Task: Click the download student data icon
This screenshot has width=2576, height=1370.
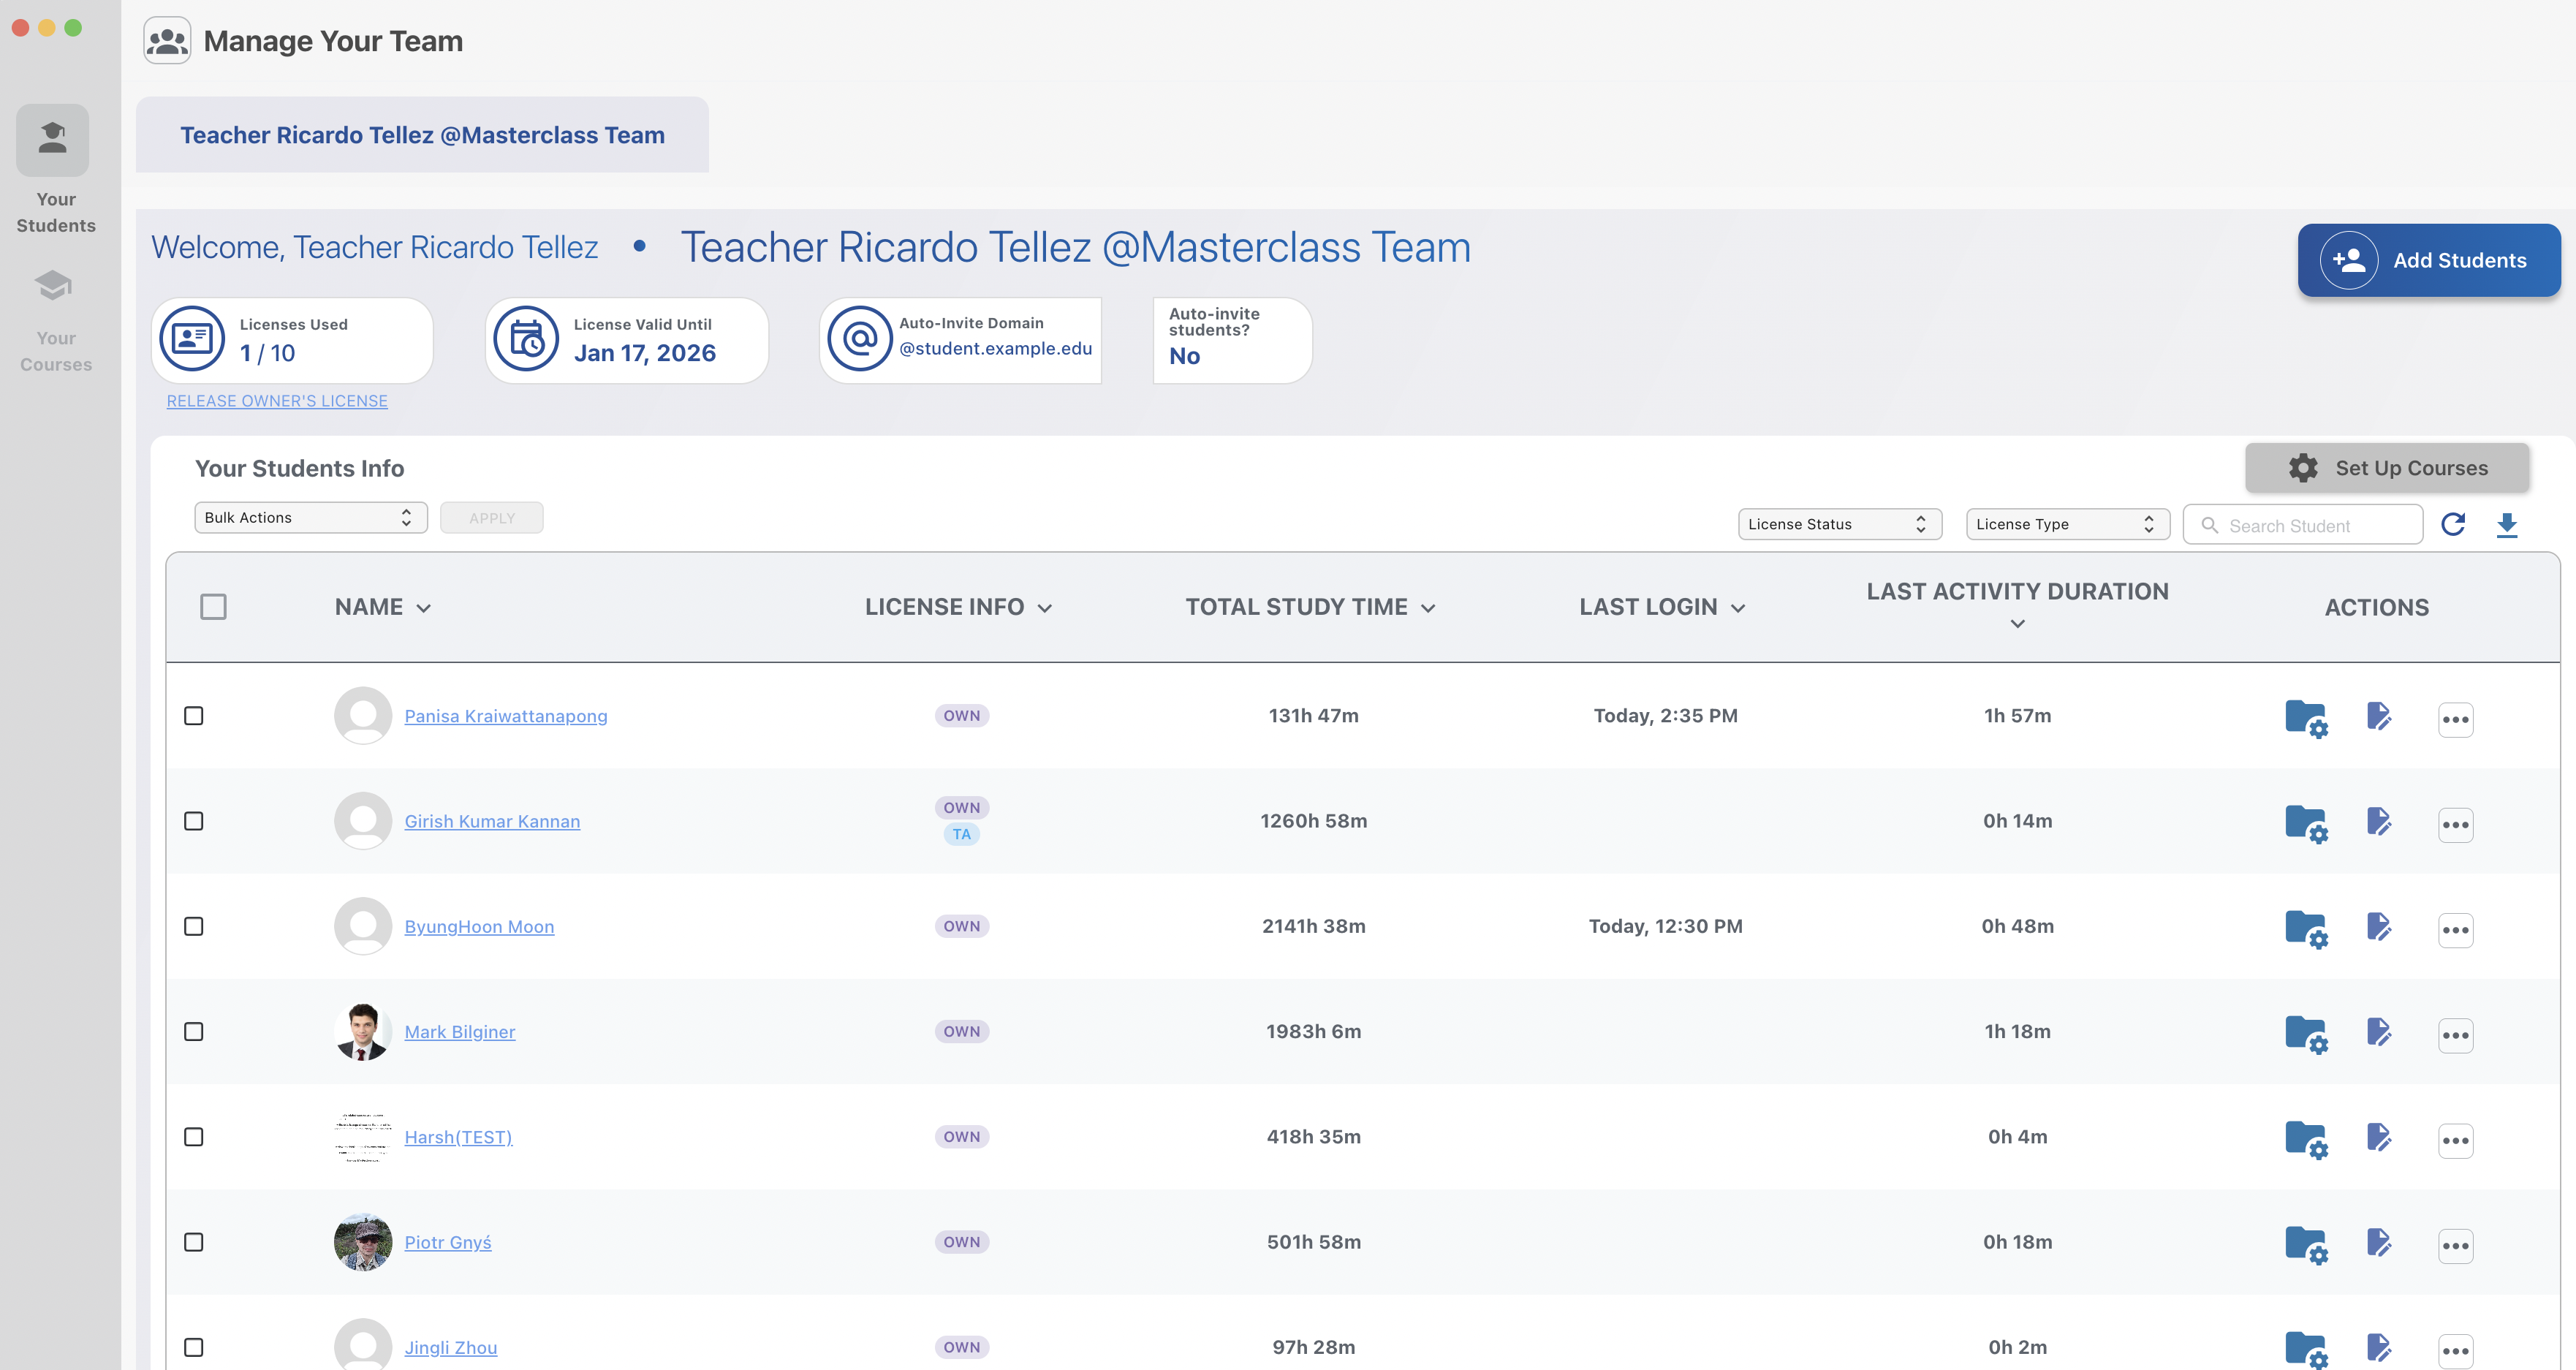Action: pyautogui.click(x=2506, y=524)
